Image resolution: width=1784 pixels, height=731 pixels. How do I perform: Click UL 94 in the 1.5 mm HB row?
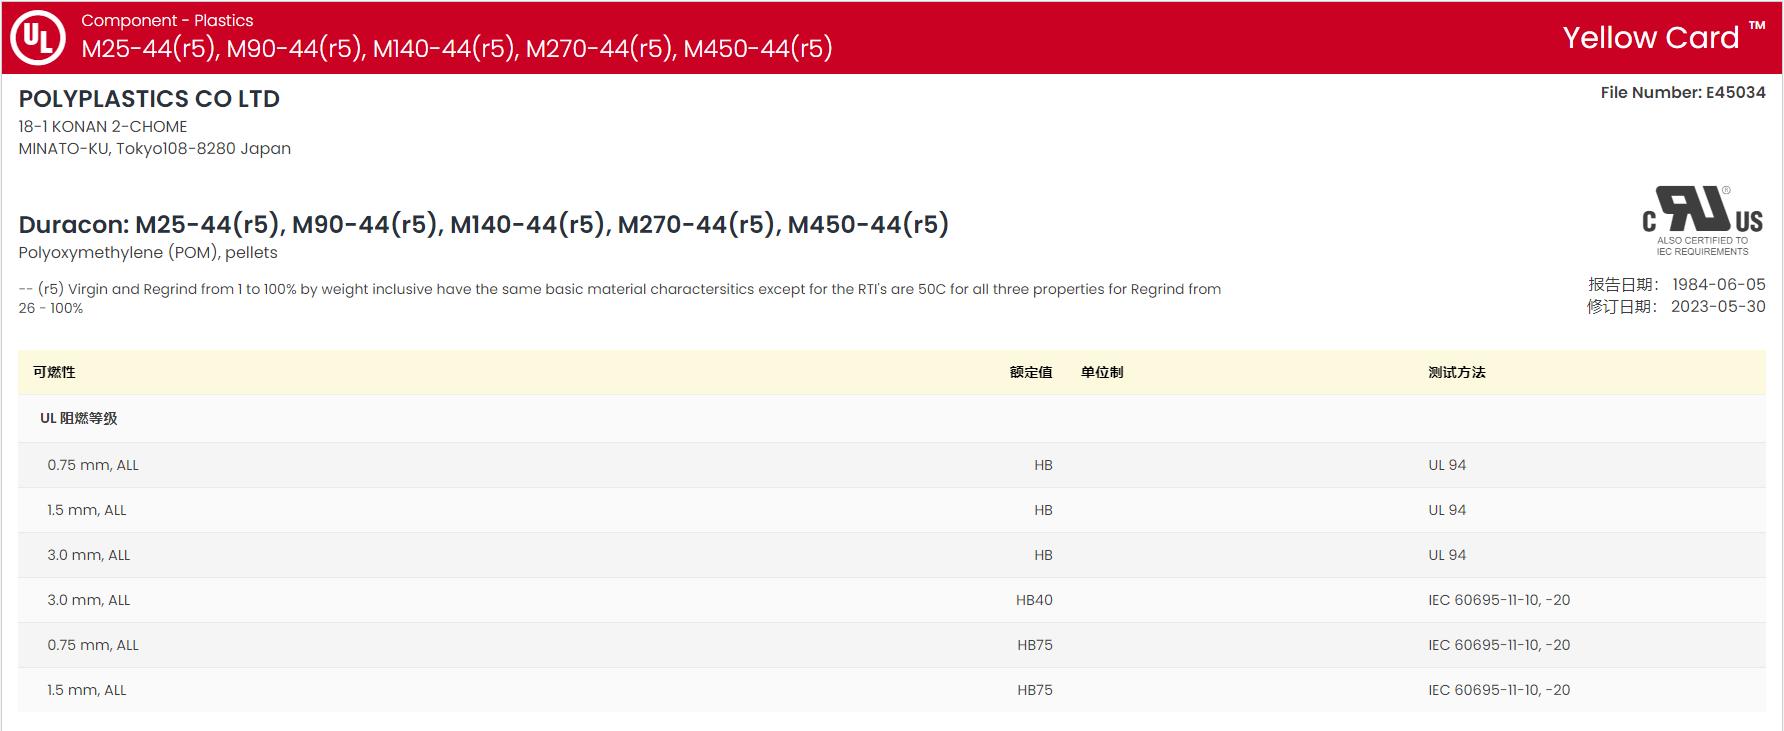click(1447, 510)
